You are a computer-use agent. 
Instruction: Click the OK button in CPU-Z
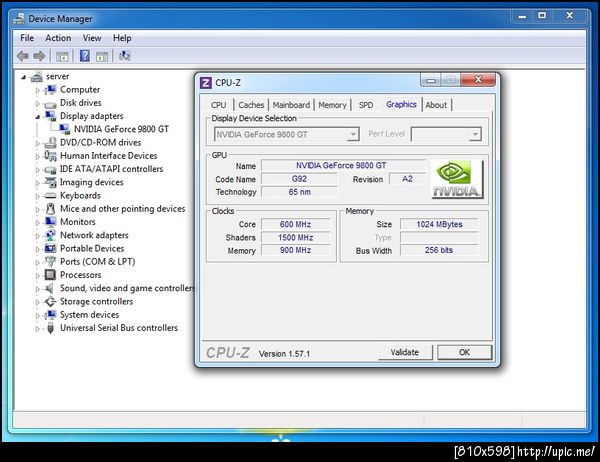[x=464, y=353]
